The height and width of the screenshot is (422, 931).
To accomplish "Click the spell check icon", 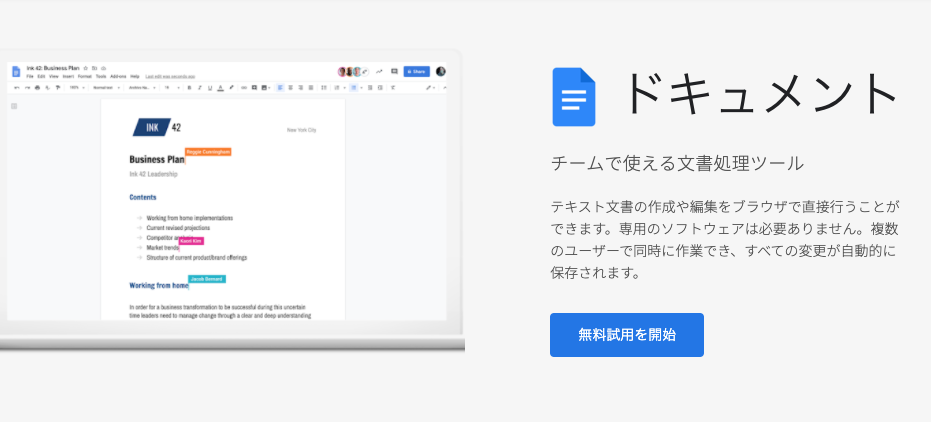I will coord(48,88).
